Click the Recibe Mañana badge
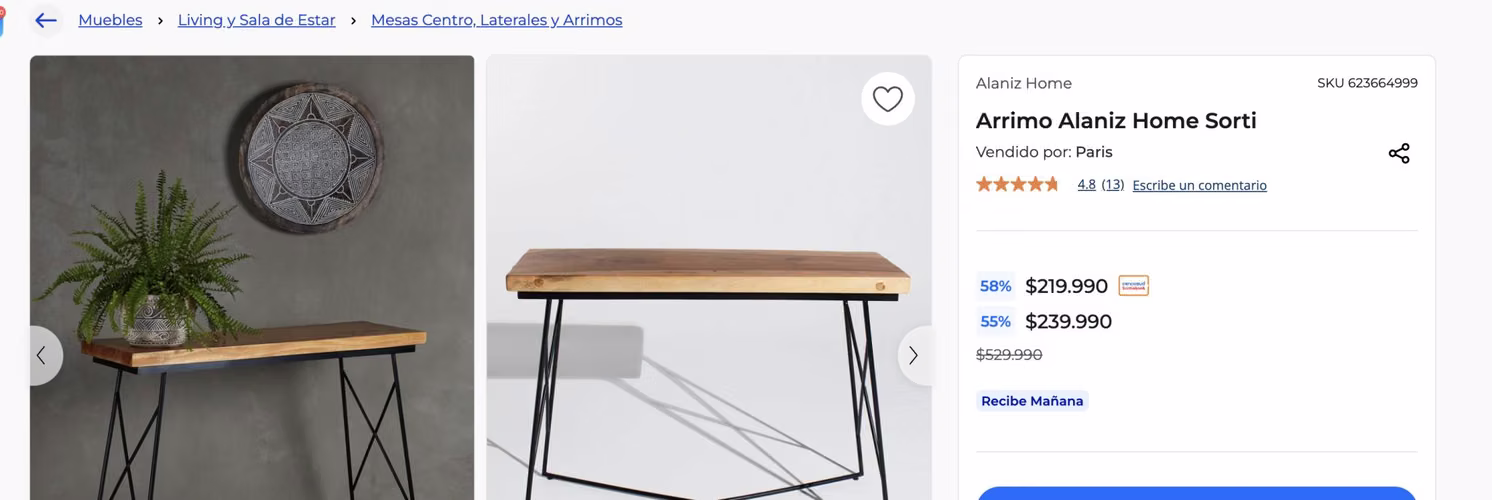This screenshot has height=500, width=1492. [x=1032, y=401]
